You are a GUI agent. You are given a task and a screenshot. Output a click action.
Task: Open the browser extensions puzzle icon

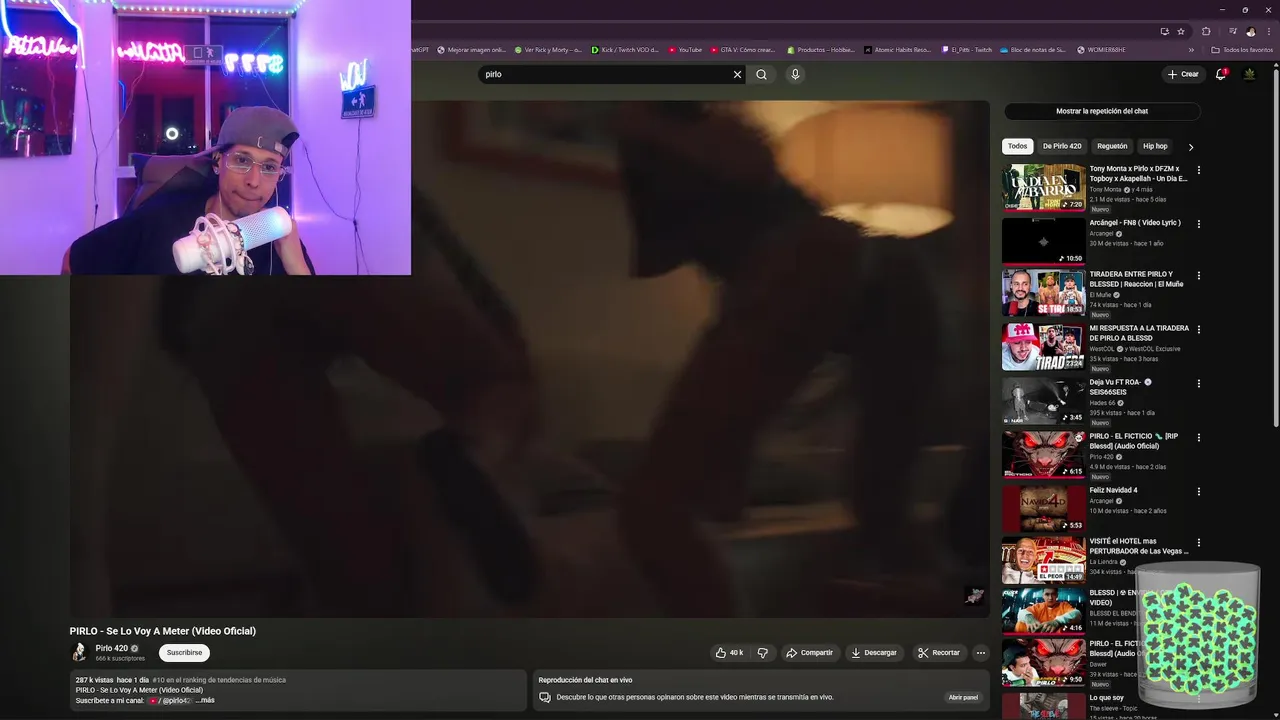(x=1206, y=31)
